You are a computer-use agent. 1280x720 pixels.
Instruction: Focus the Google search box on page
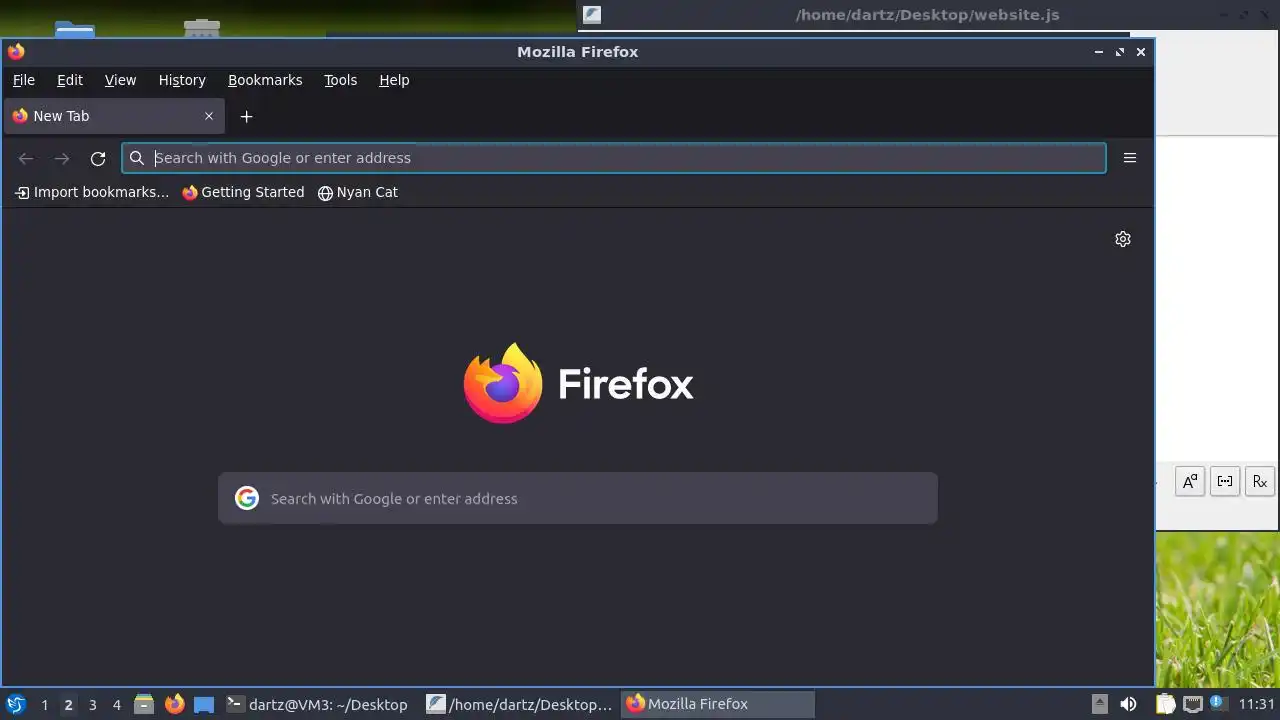click(578, 498)
